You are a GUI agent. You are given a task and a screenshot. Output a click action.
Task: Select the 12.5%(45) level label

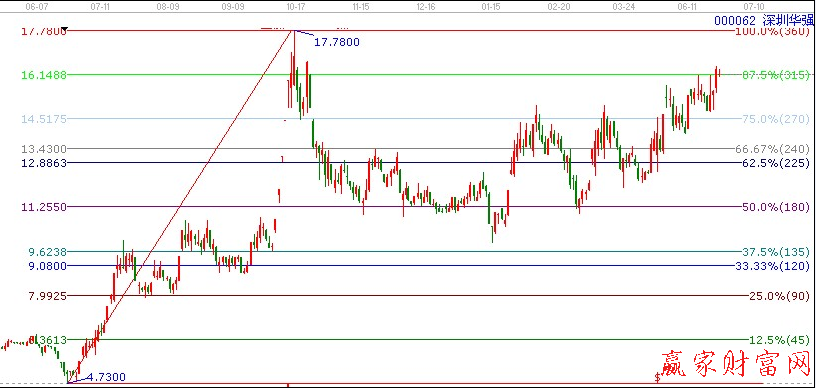pos(779,340)
